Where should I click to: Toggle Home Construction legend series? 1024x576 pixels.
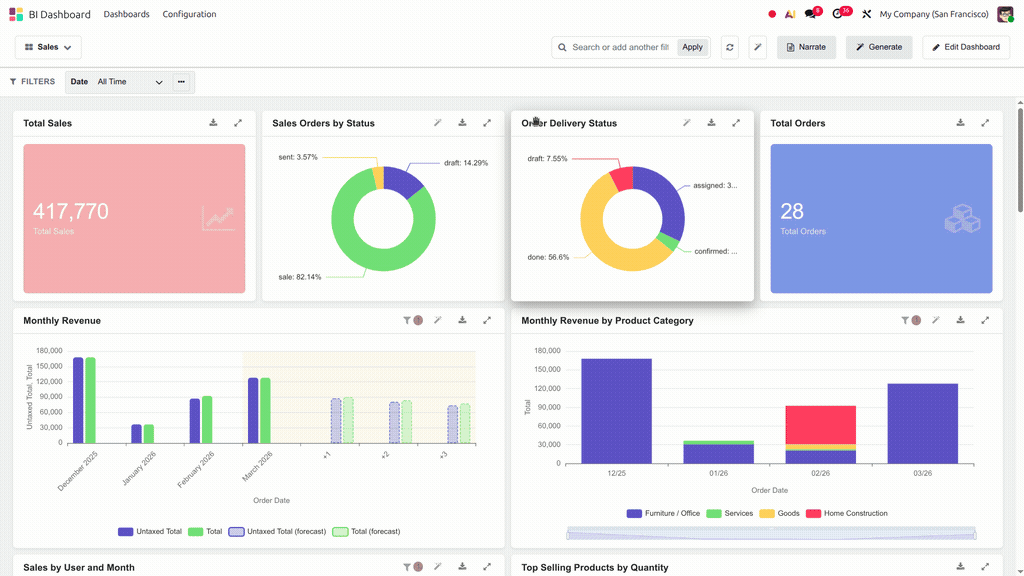pos(846,513)
